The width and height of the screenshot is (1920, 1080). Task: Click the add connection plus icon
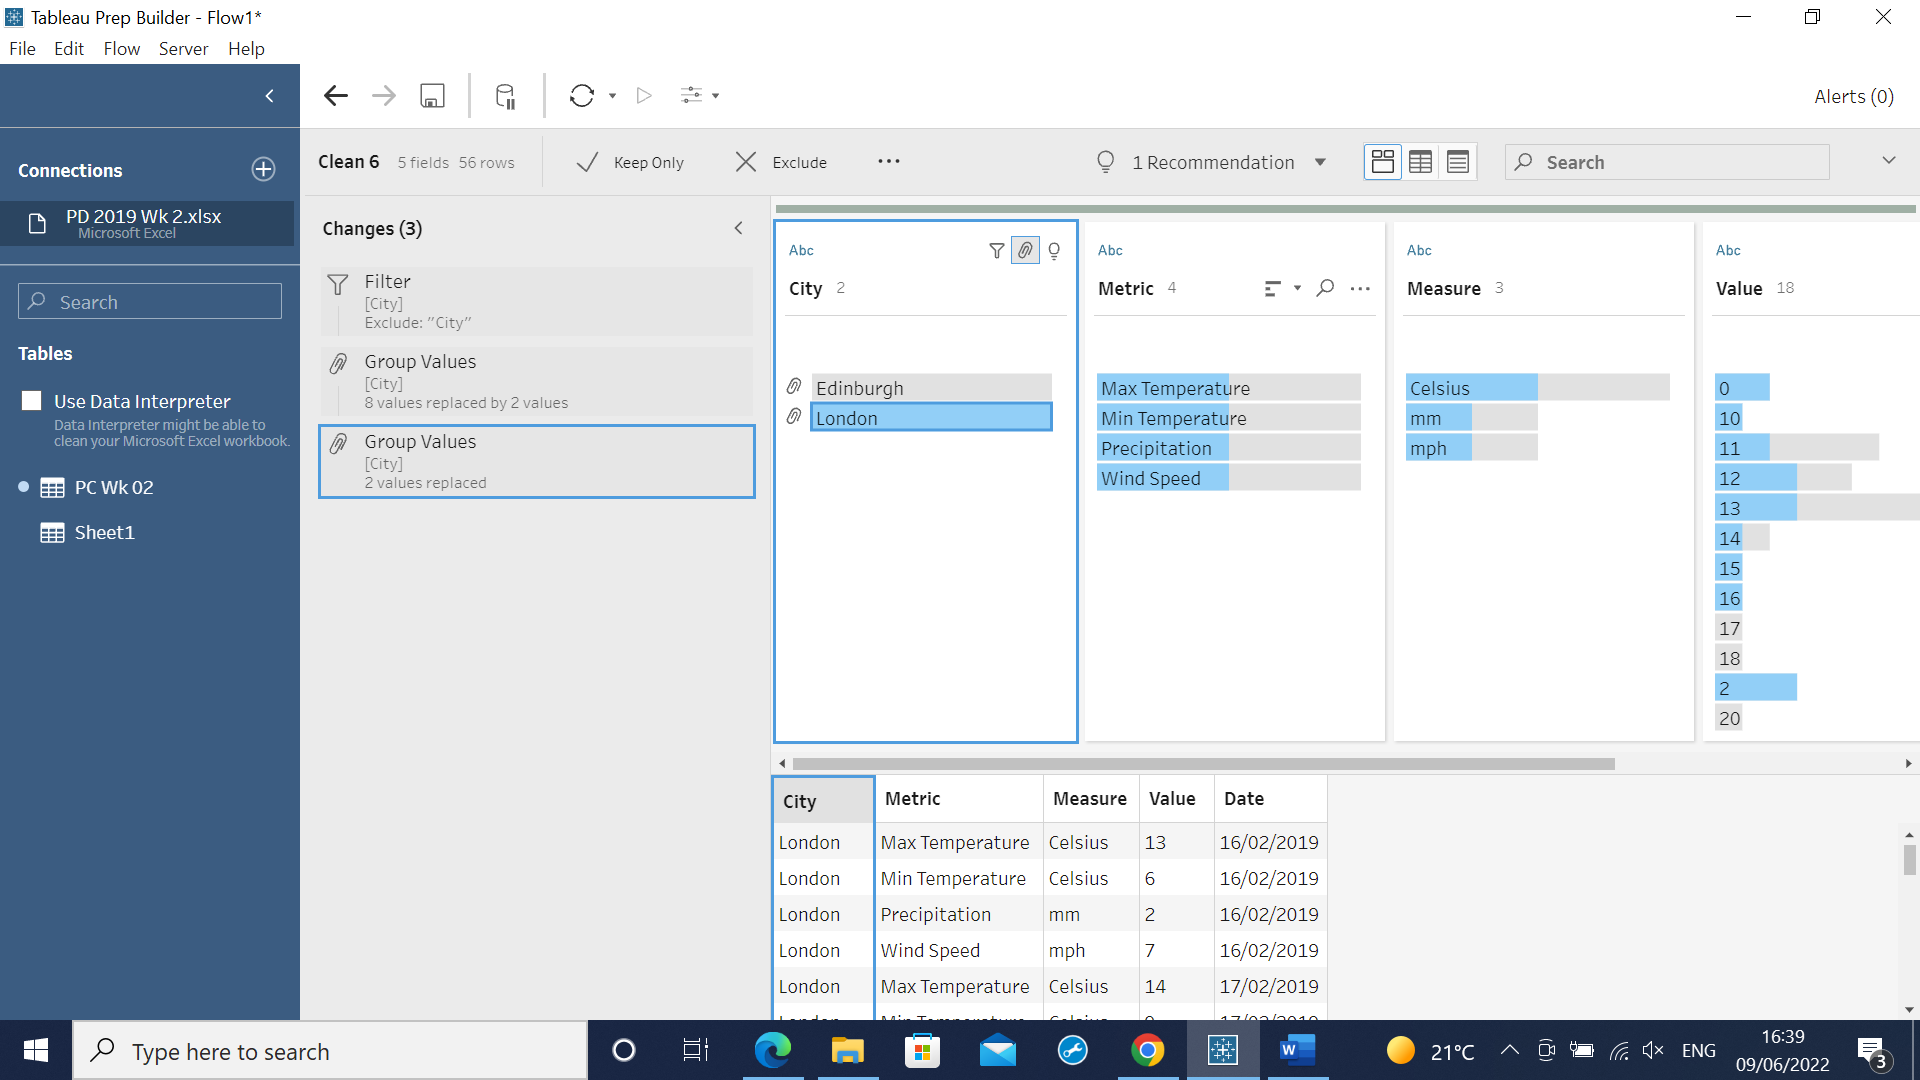click(263, 170)
